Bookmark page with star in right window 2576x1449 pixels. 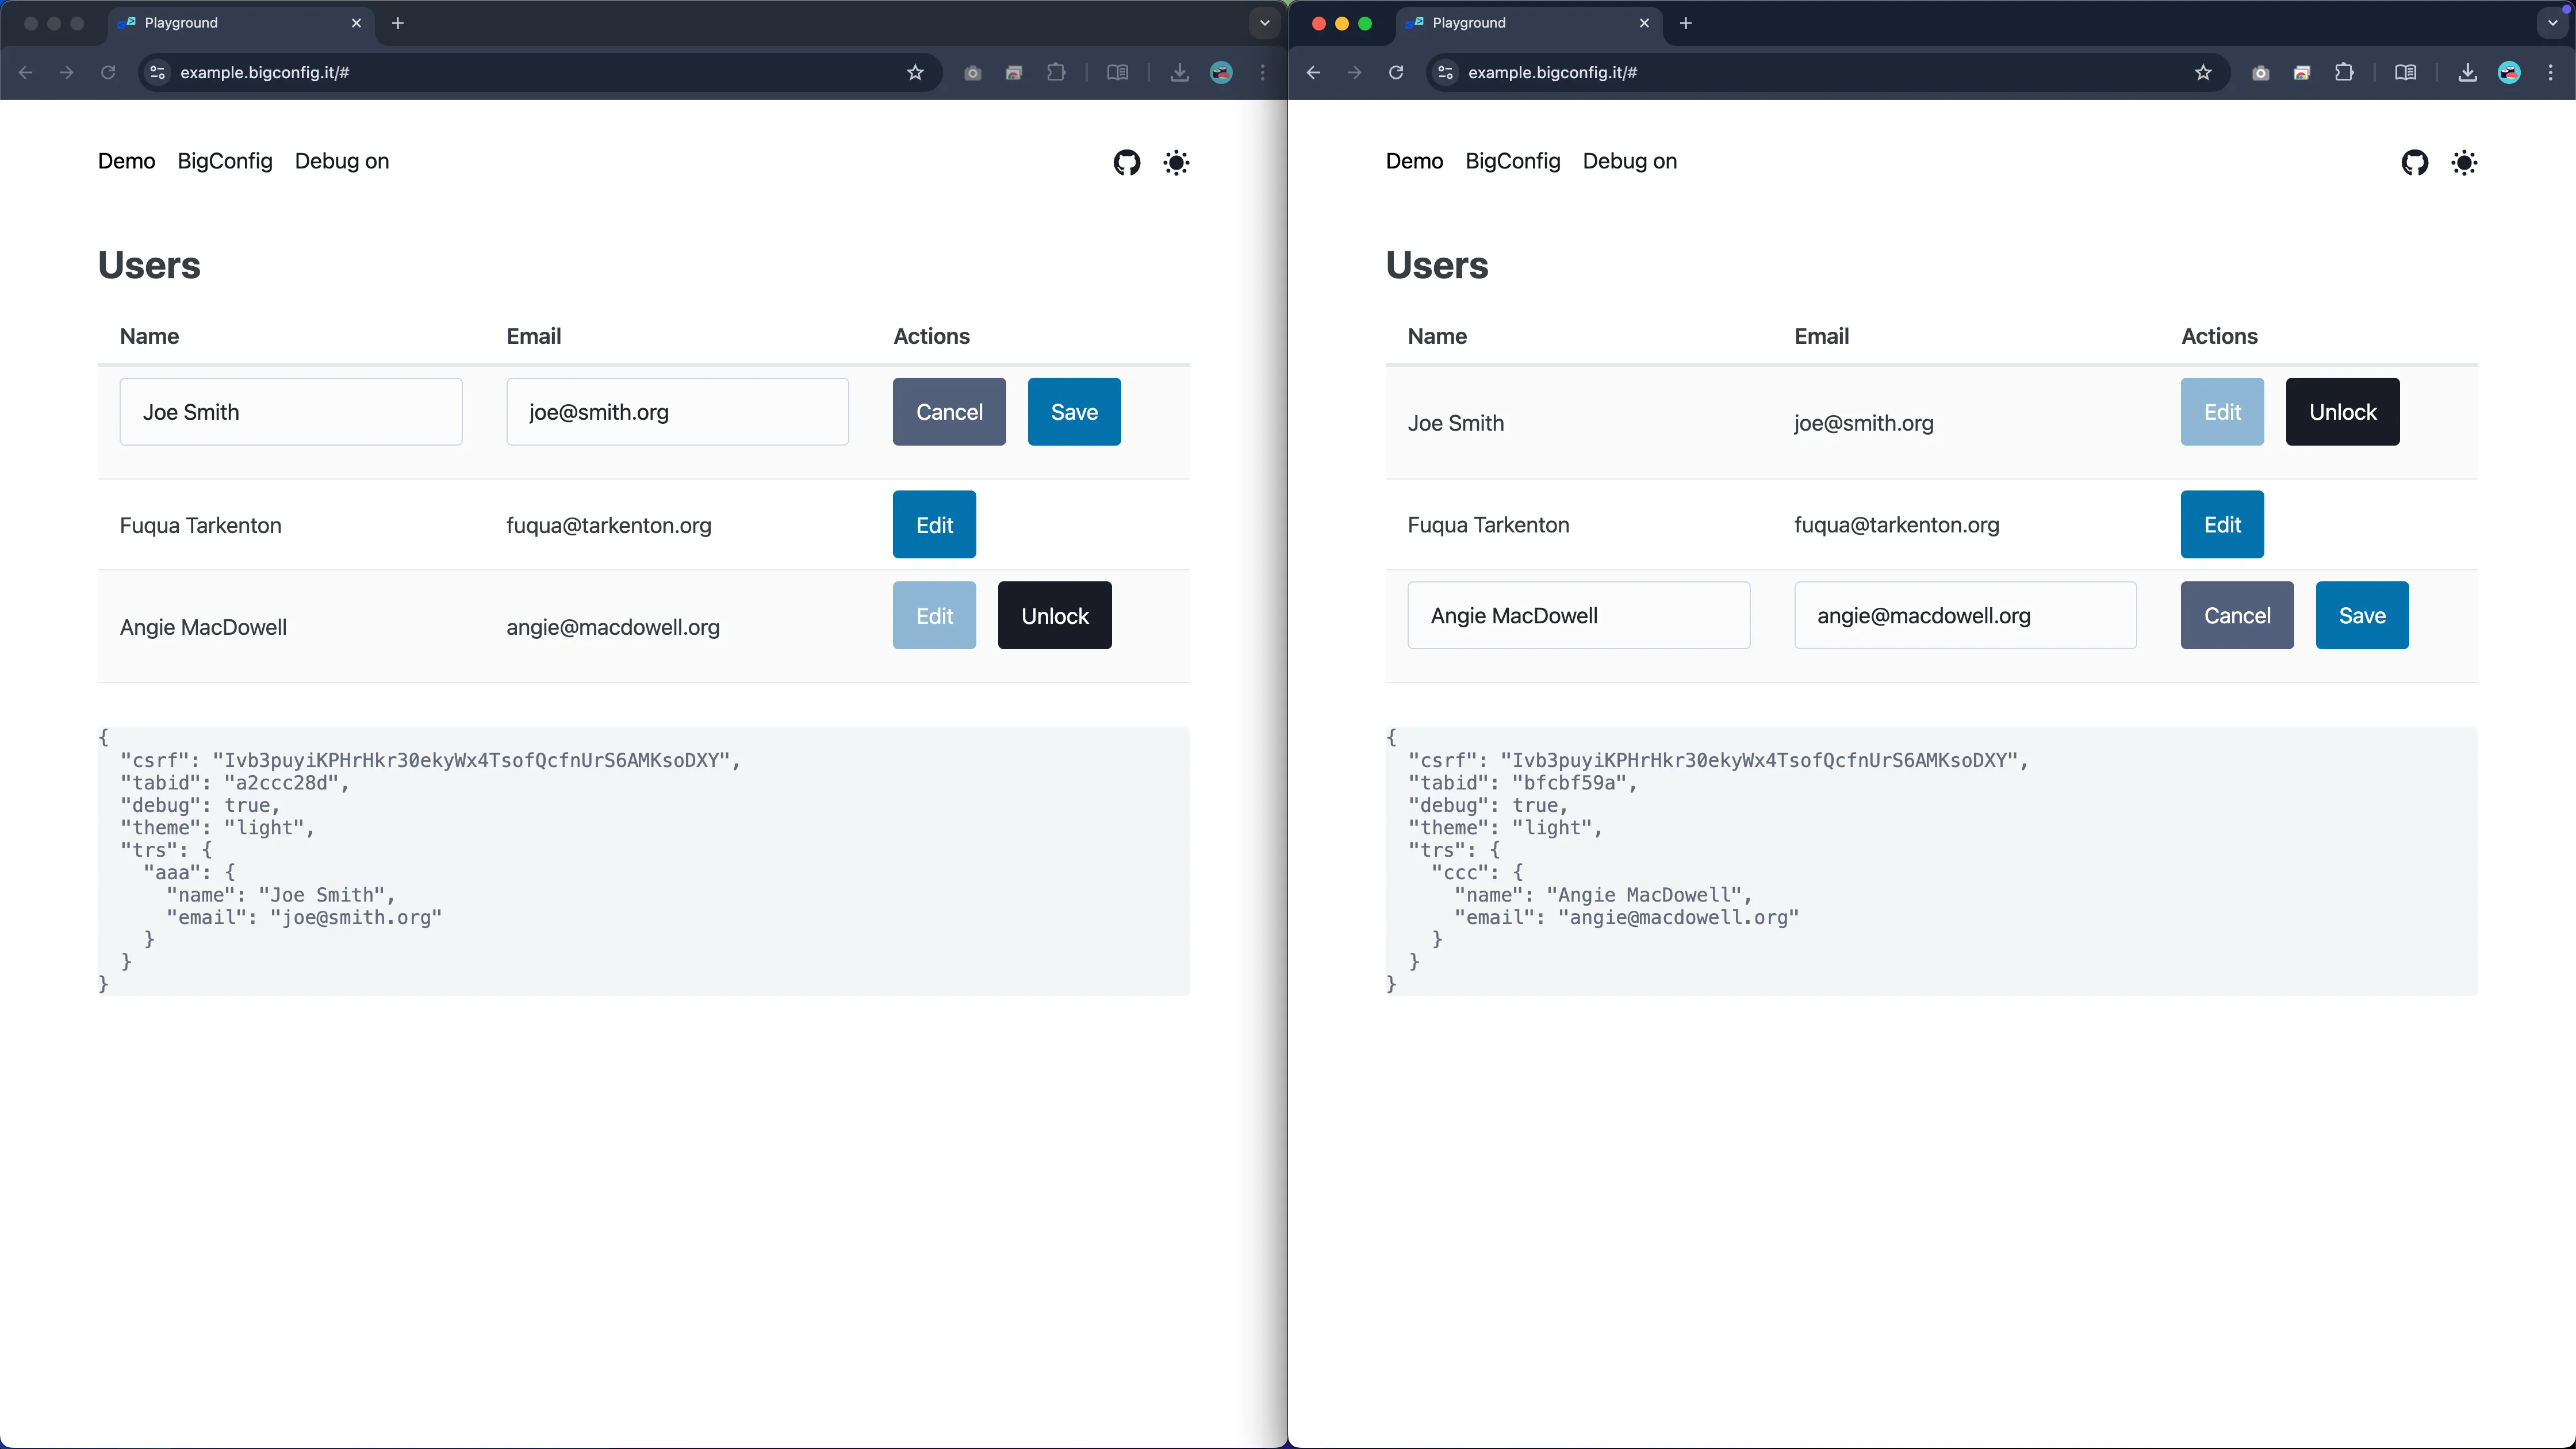coord(2203,72)
